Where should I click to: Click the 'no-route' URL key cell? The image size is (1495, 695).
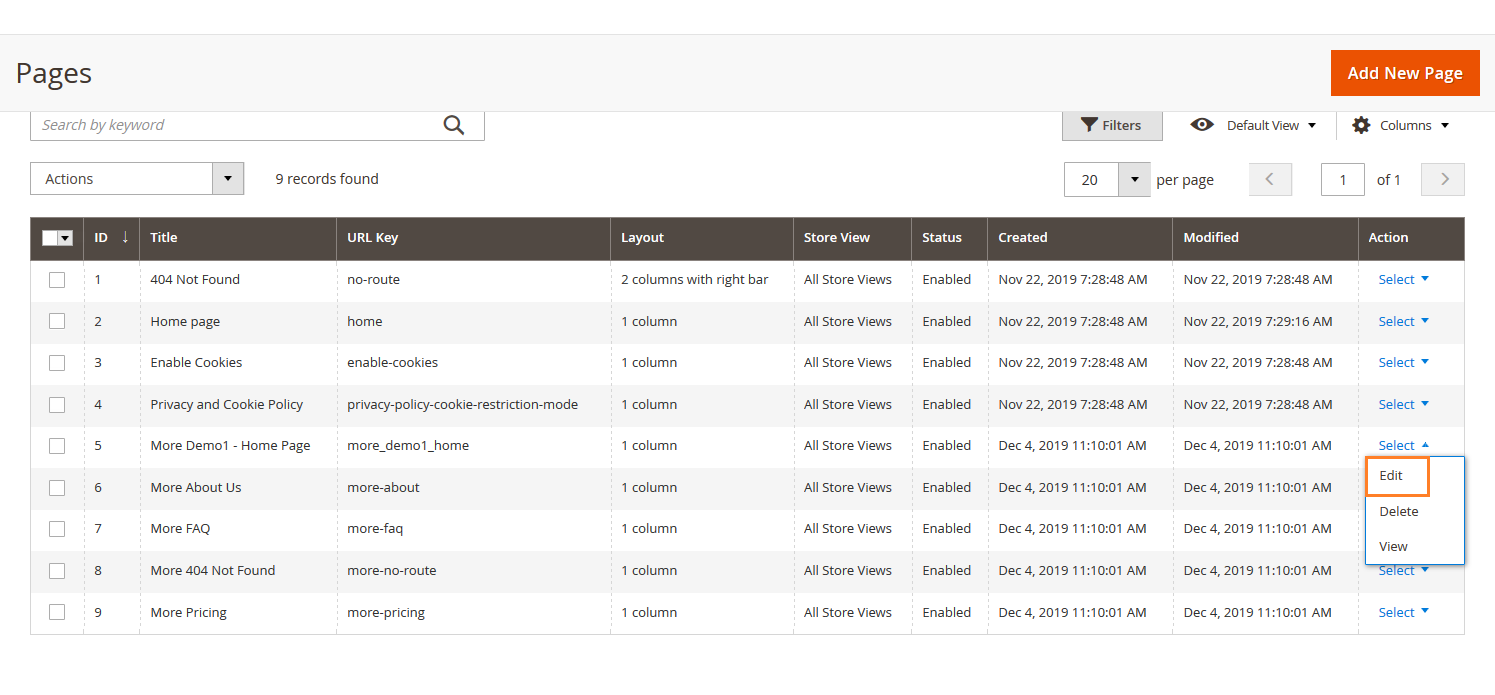(373, 280)
